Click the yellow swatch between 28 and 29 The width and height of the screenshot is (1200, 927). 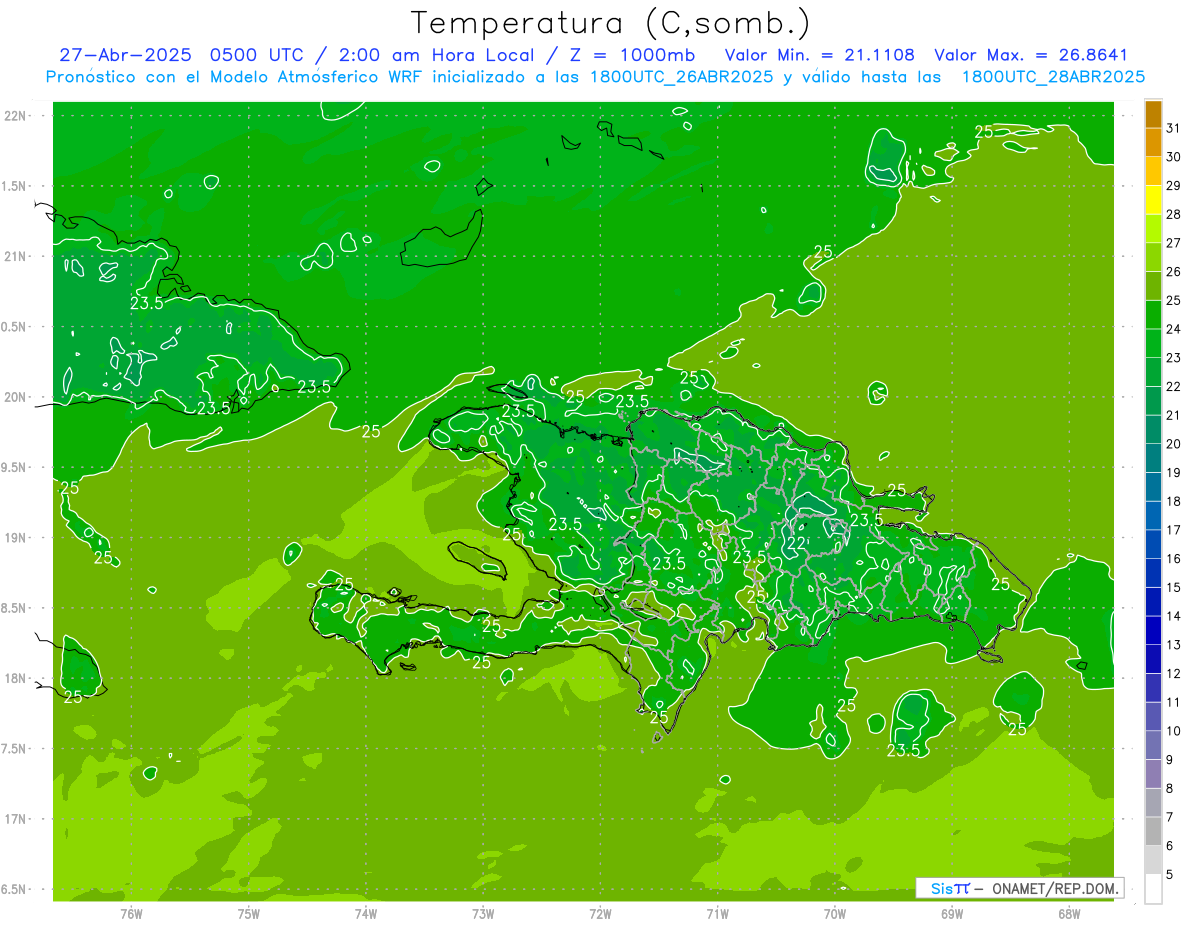[x=1153, y=200]
